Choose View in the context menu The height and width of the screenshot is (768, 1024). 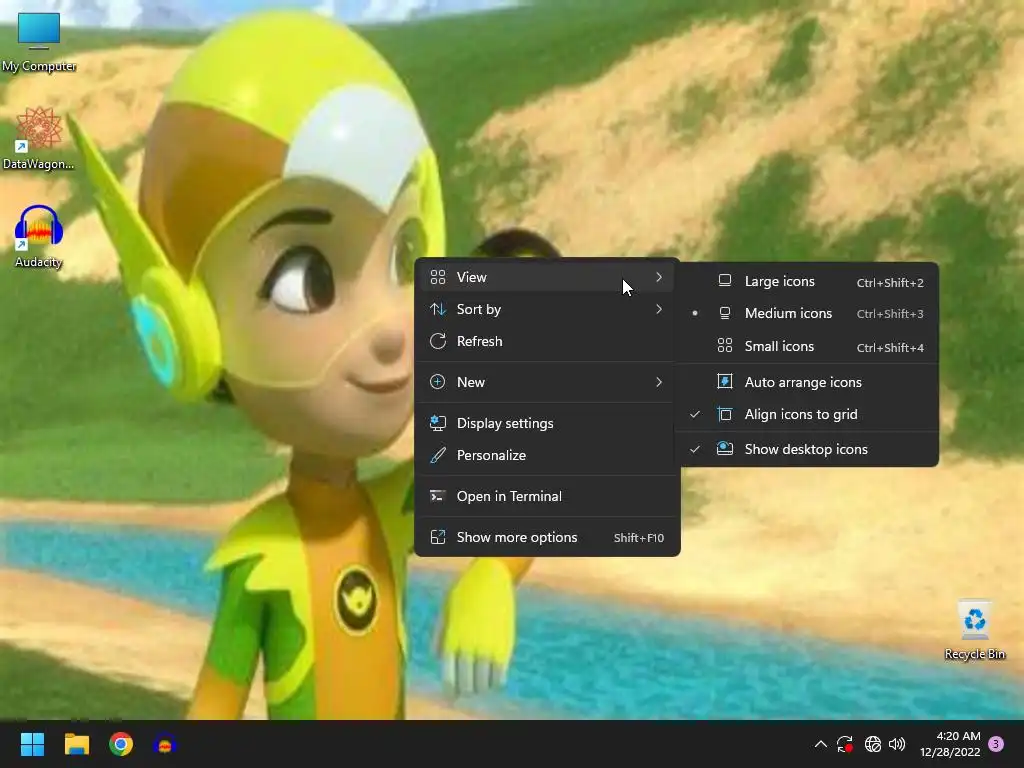pyautogui.click(x=547, y=277)
